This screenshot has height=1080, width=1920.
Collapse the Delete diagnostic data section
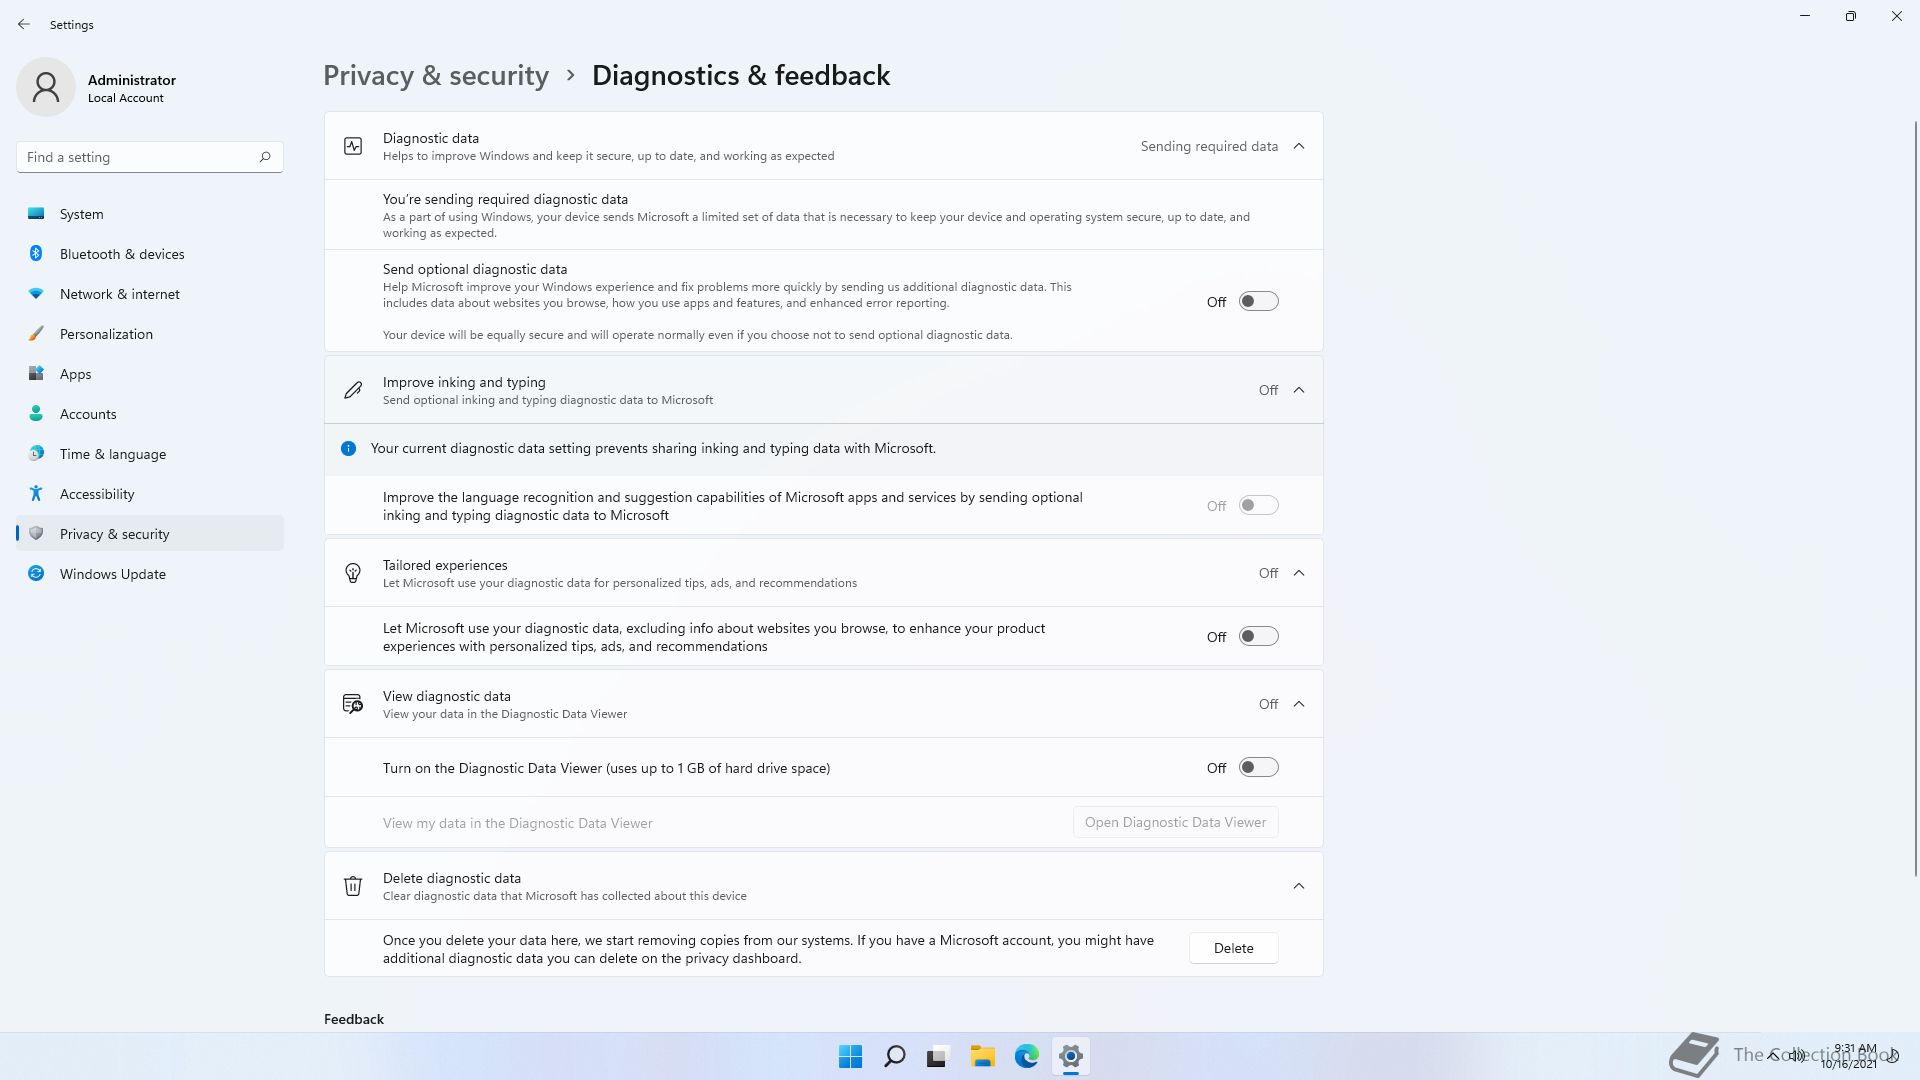[1299, 886]
